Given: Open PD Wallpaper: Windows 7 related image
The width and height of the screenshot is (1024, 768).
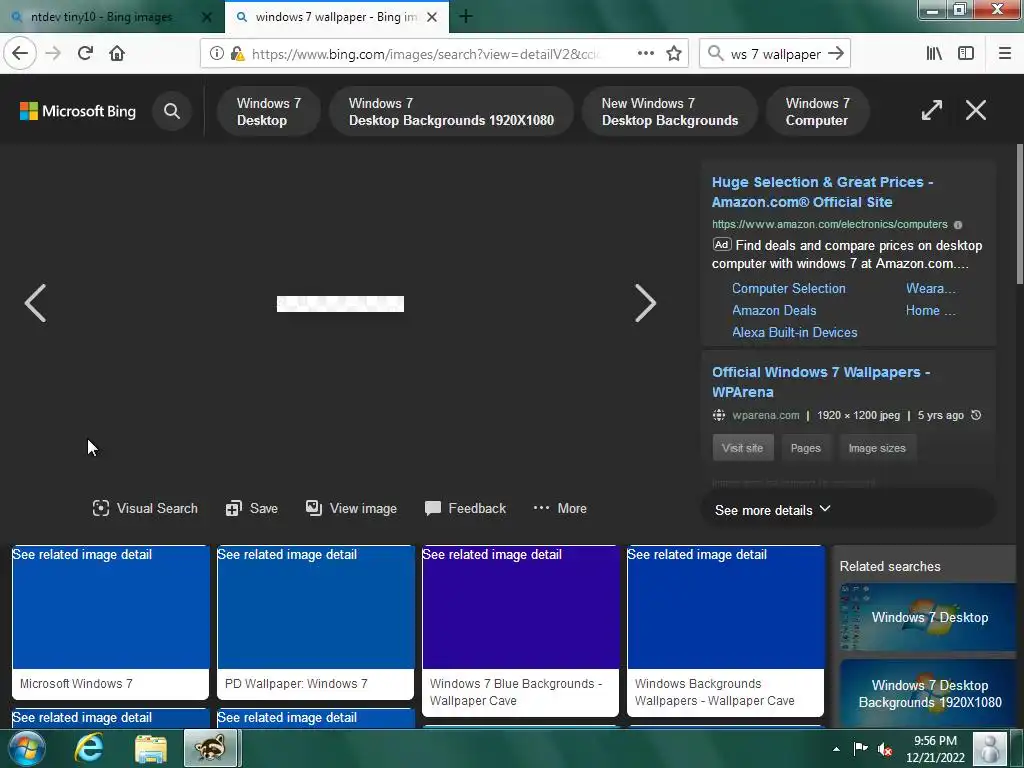Looking at the screenshot, I should (315, 622).
